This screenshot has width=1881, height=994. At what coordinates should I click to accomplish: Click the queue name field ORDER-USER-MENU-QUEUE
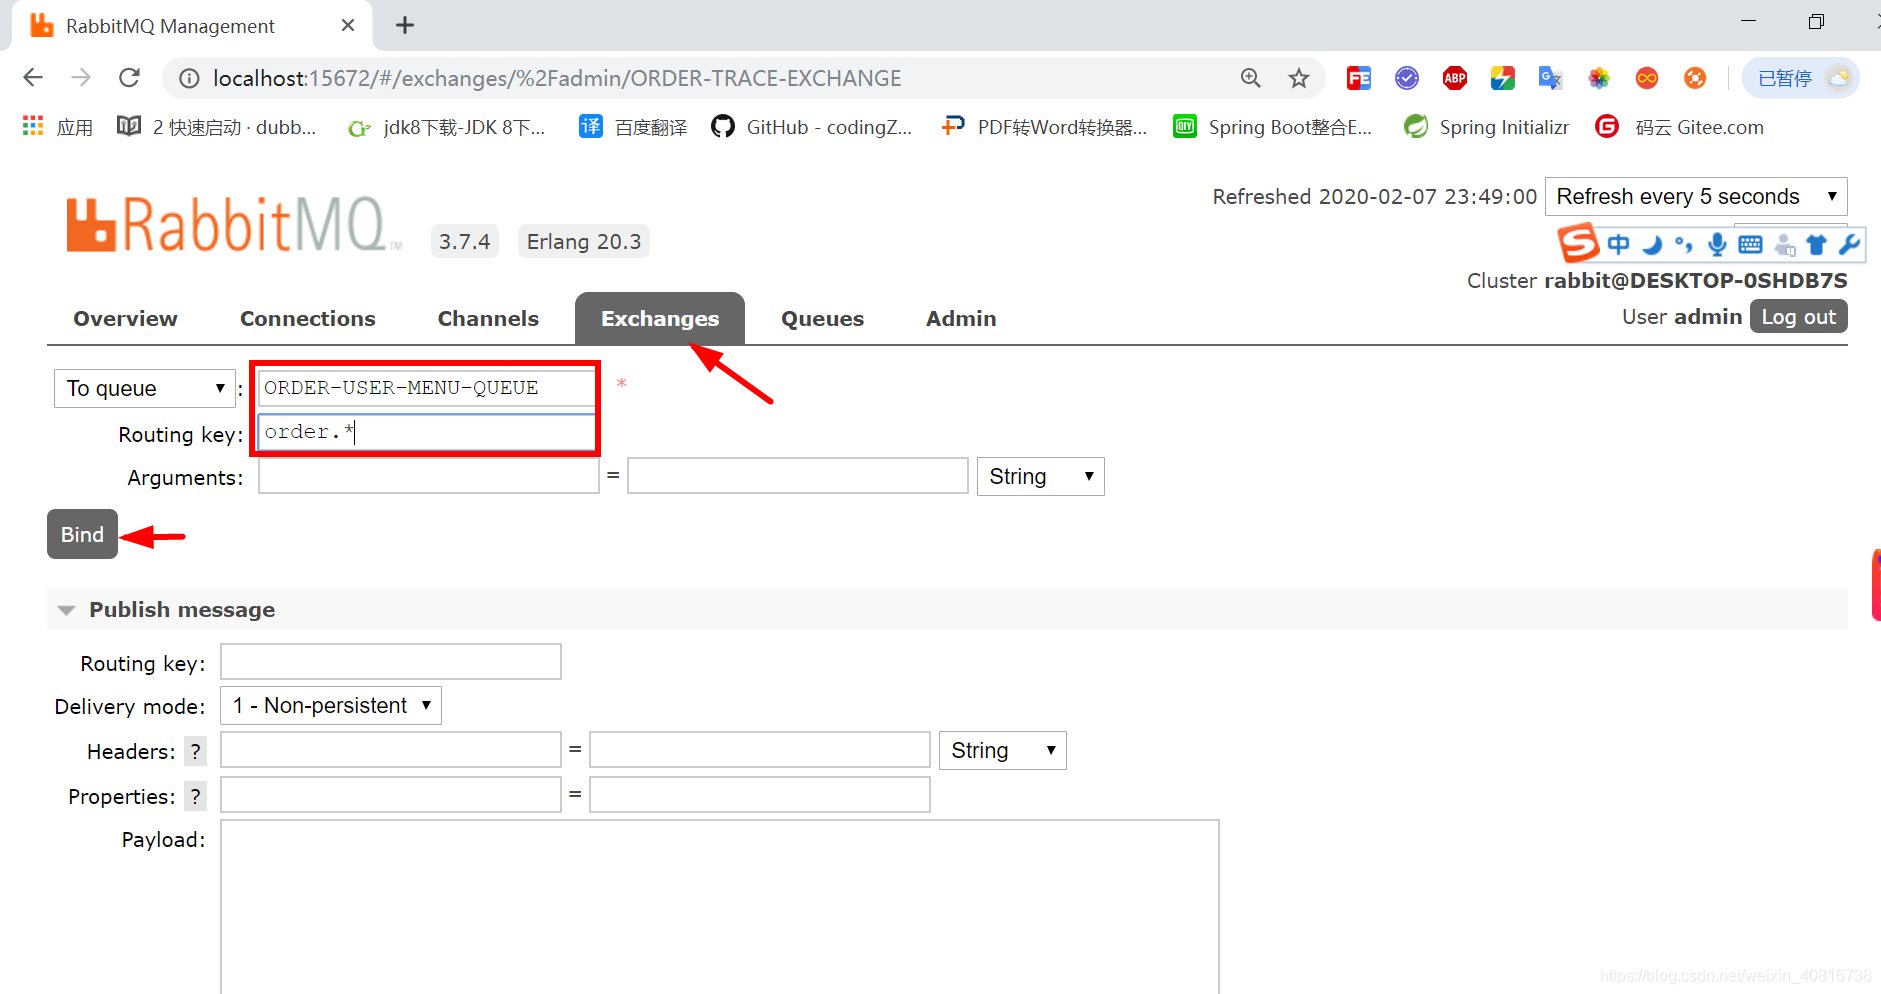[428, 388]
